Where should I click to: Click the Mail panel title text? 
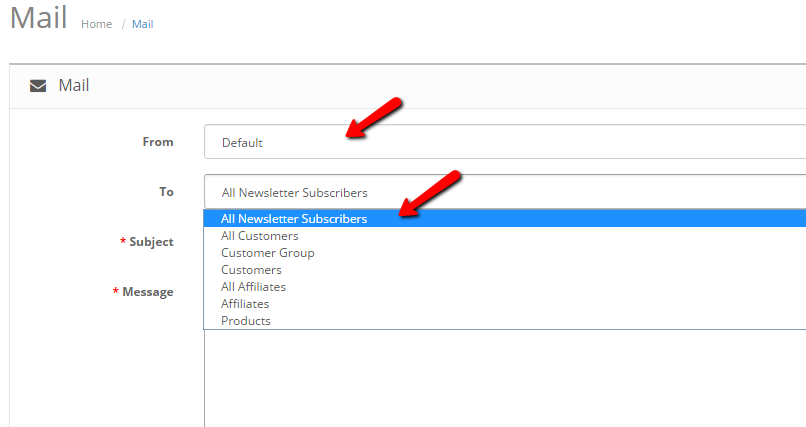click(x=74, y=86)
